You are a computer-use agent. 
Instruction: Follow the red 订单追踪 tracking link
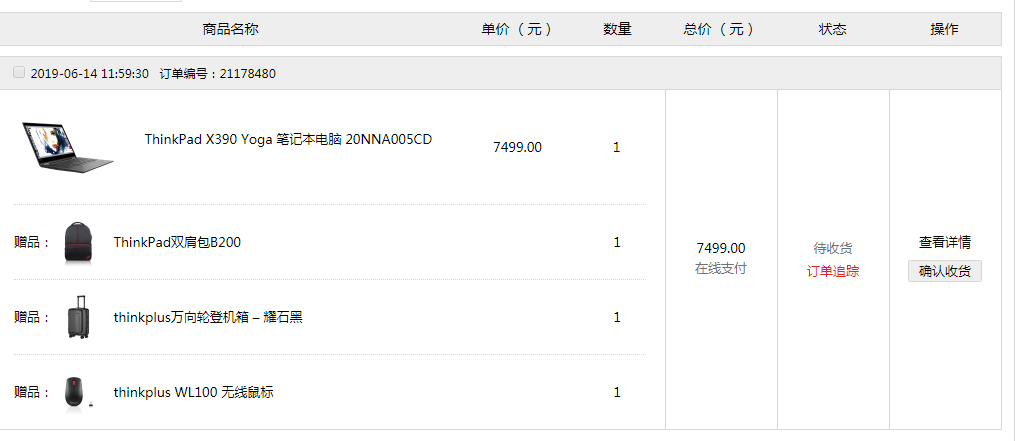833,272
